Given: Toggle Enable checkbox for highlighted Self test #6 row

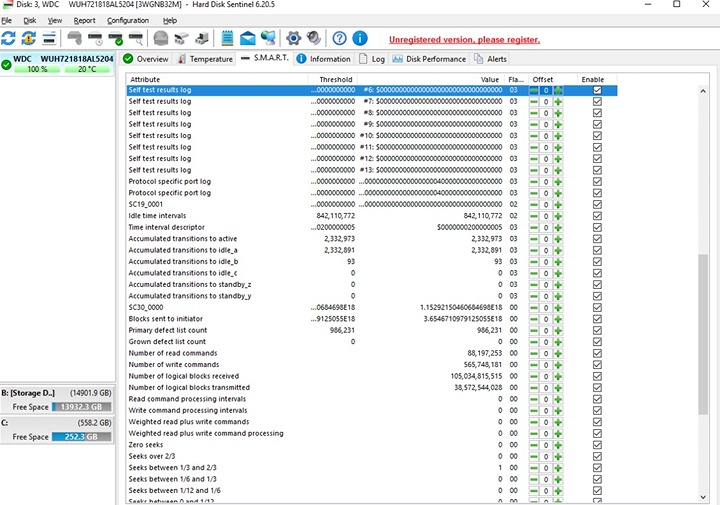Looking at the screenshot, I should 597,90.
